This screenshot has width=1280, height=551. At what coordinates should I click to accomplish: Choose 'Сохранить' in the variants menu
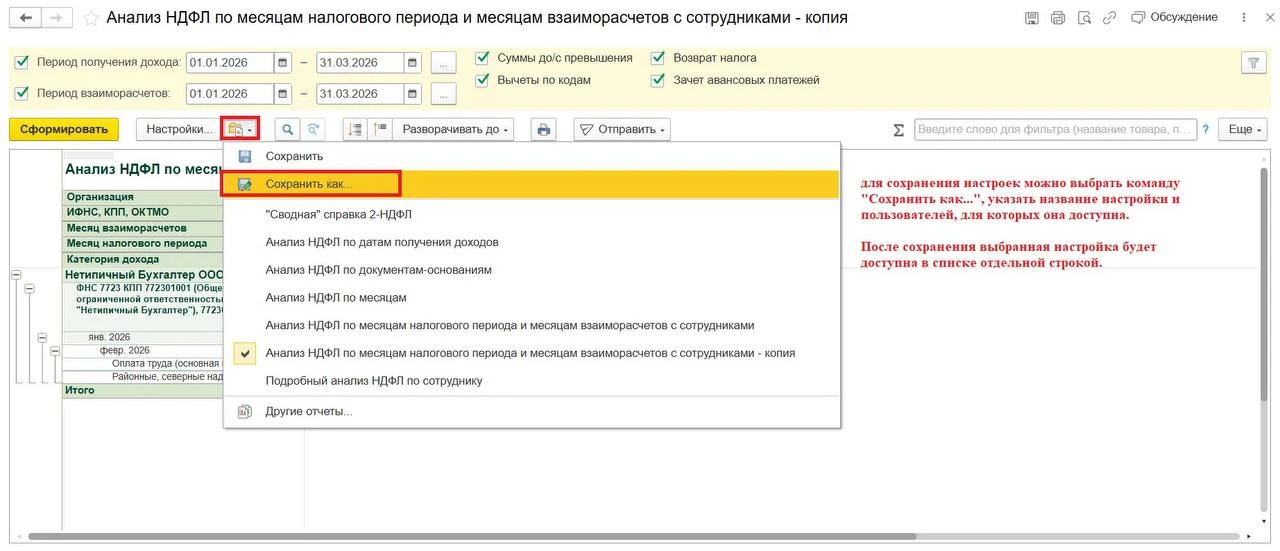531,157
